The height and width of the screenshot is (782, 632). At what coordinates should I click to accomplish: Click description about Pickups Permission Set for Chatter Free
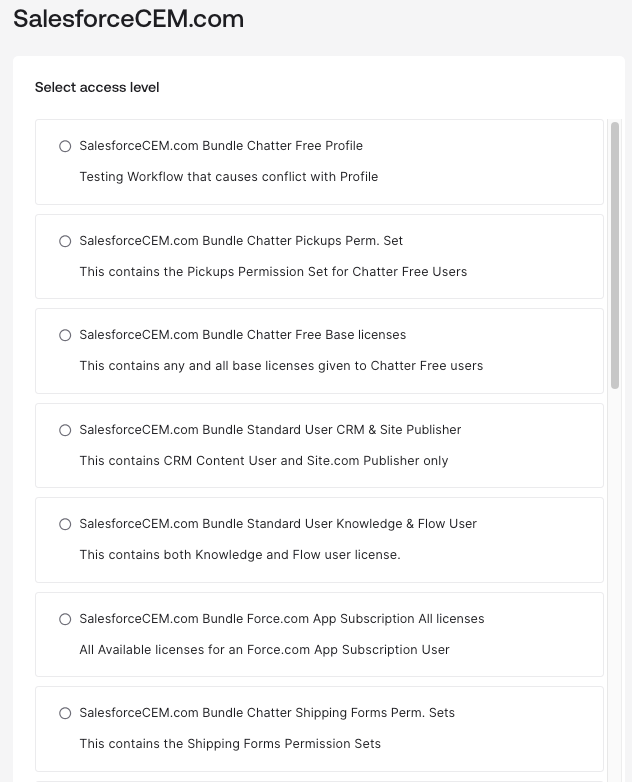pos(273,272)
